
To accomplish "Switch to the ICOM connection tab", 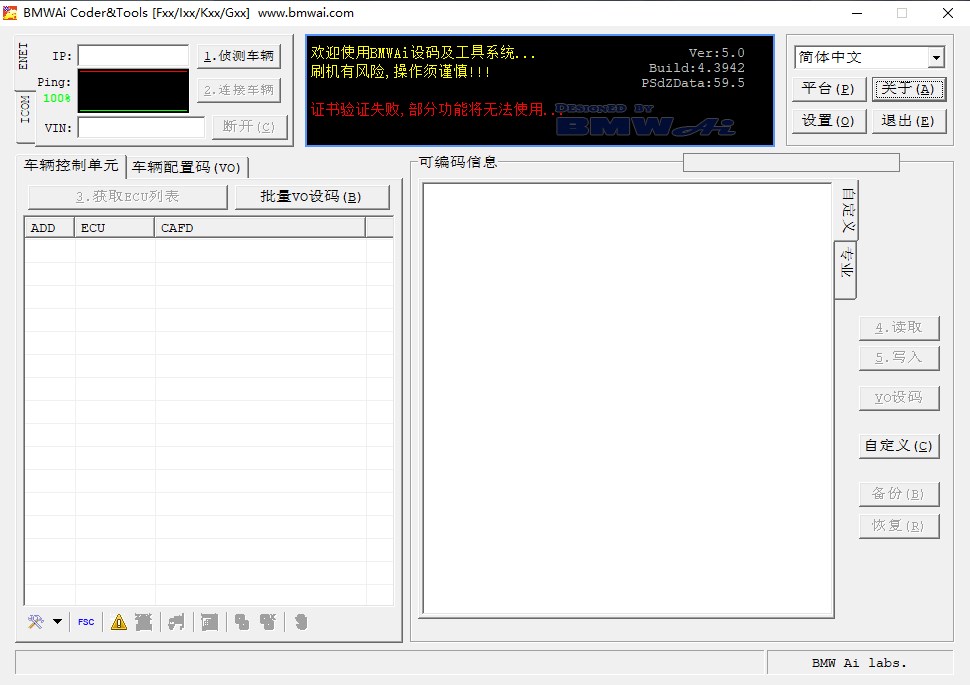I will pos(25,109).
